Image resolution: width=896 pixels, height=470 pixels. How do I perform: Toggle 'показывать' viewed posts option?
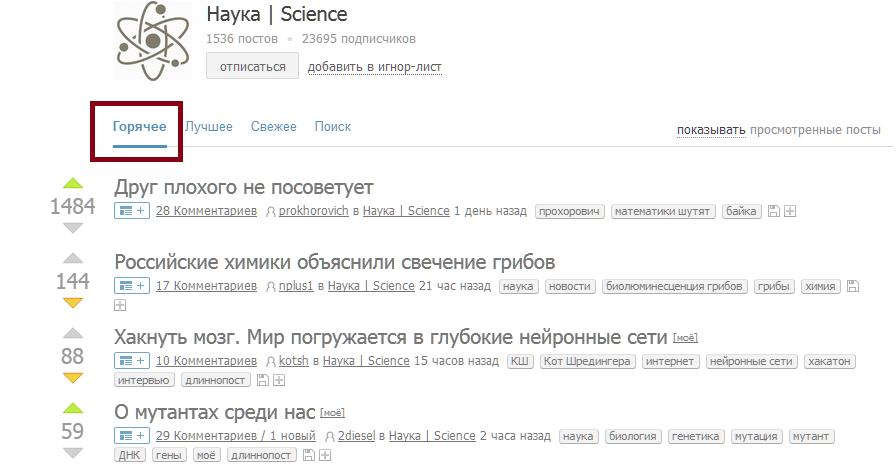[x=711, y=130]
